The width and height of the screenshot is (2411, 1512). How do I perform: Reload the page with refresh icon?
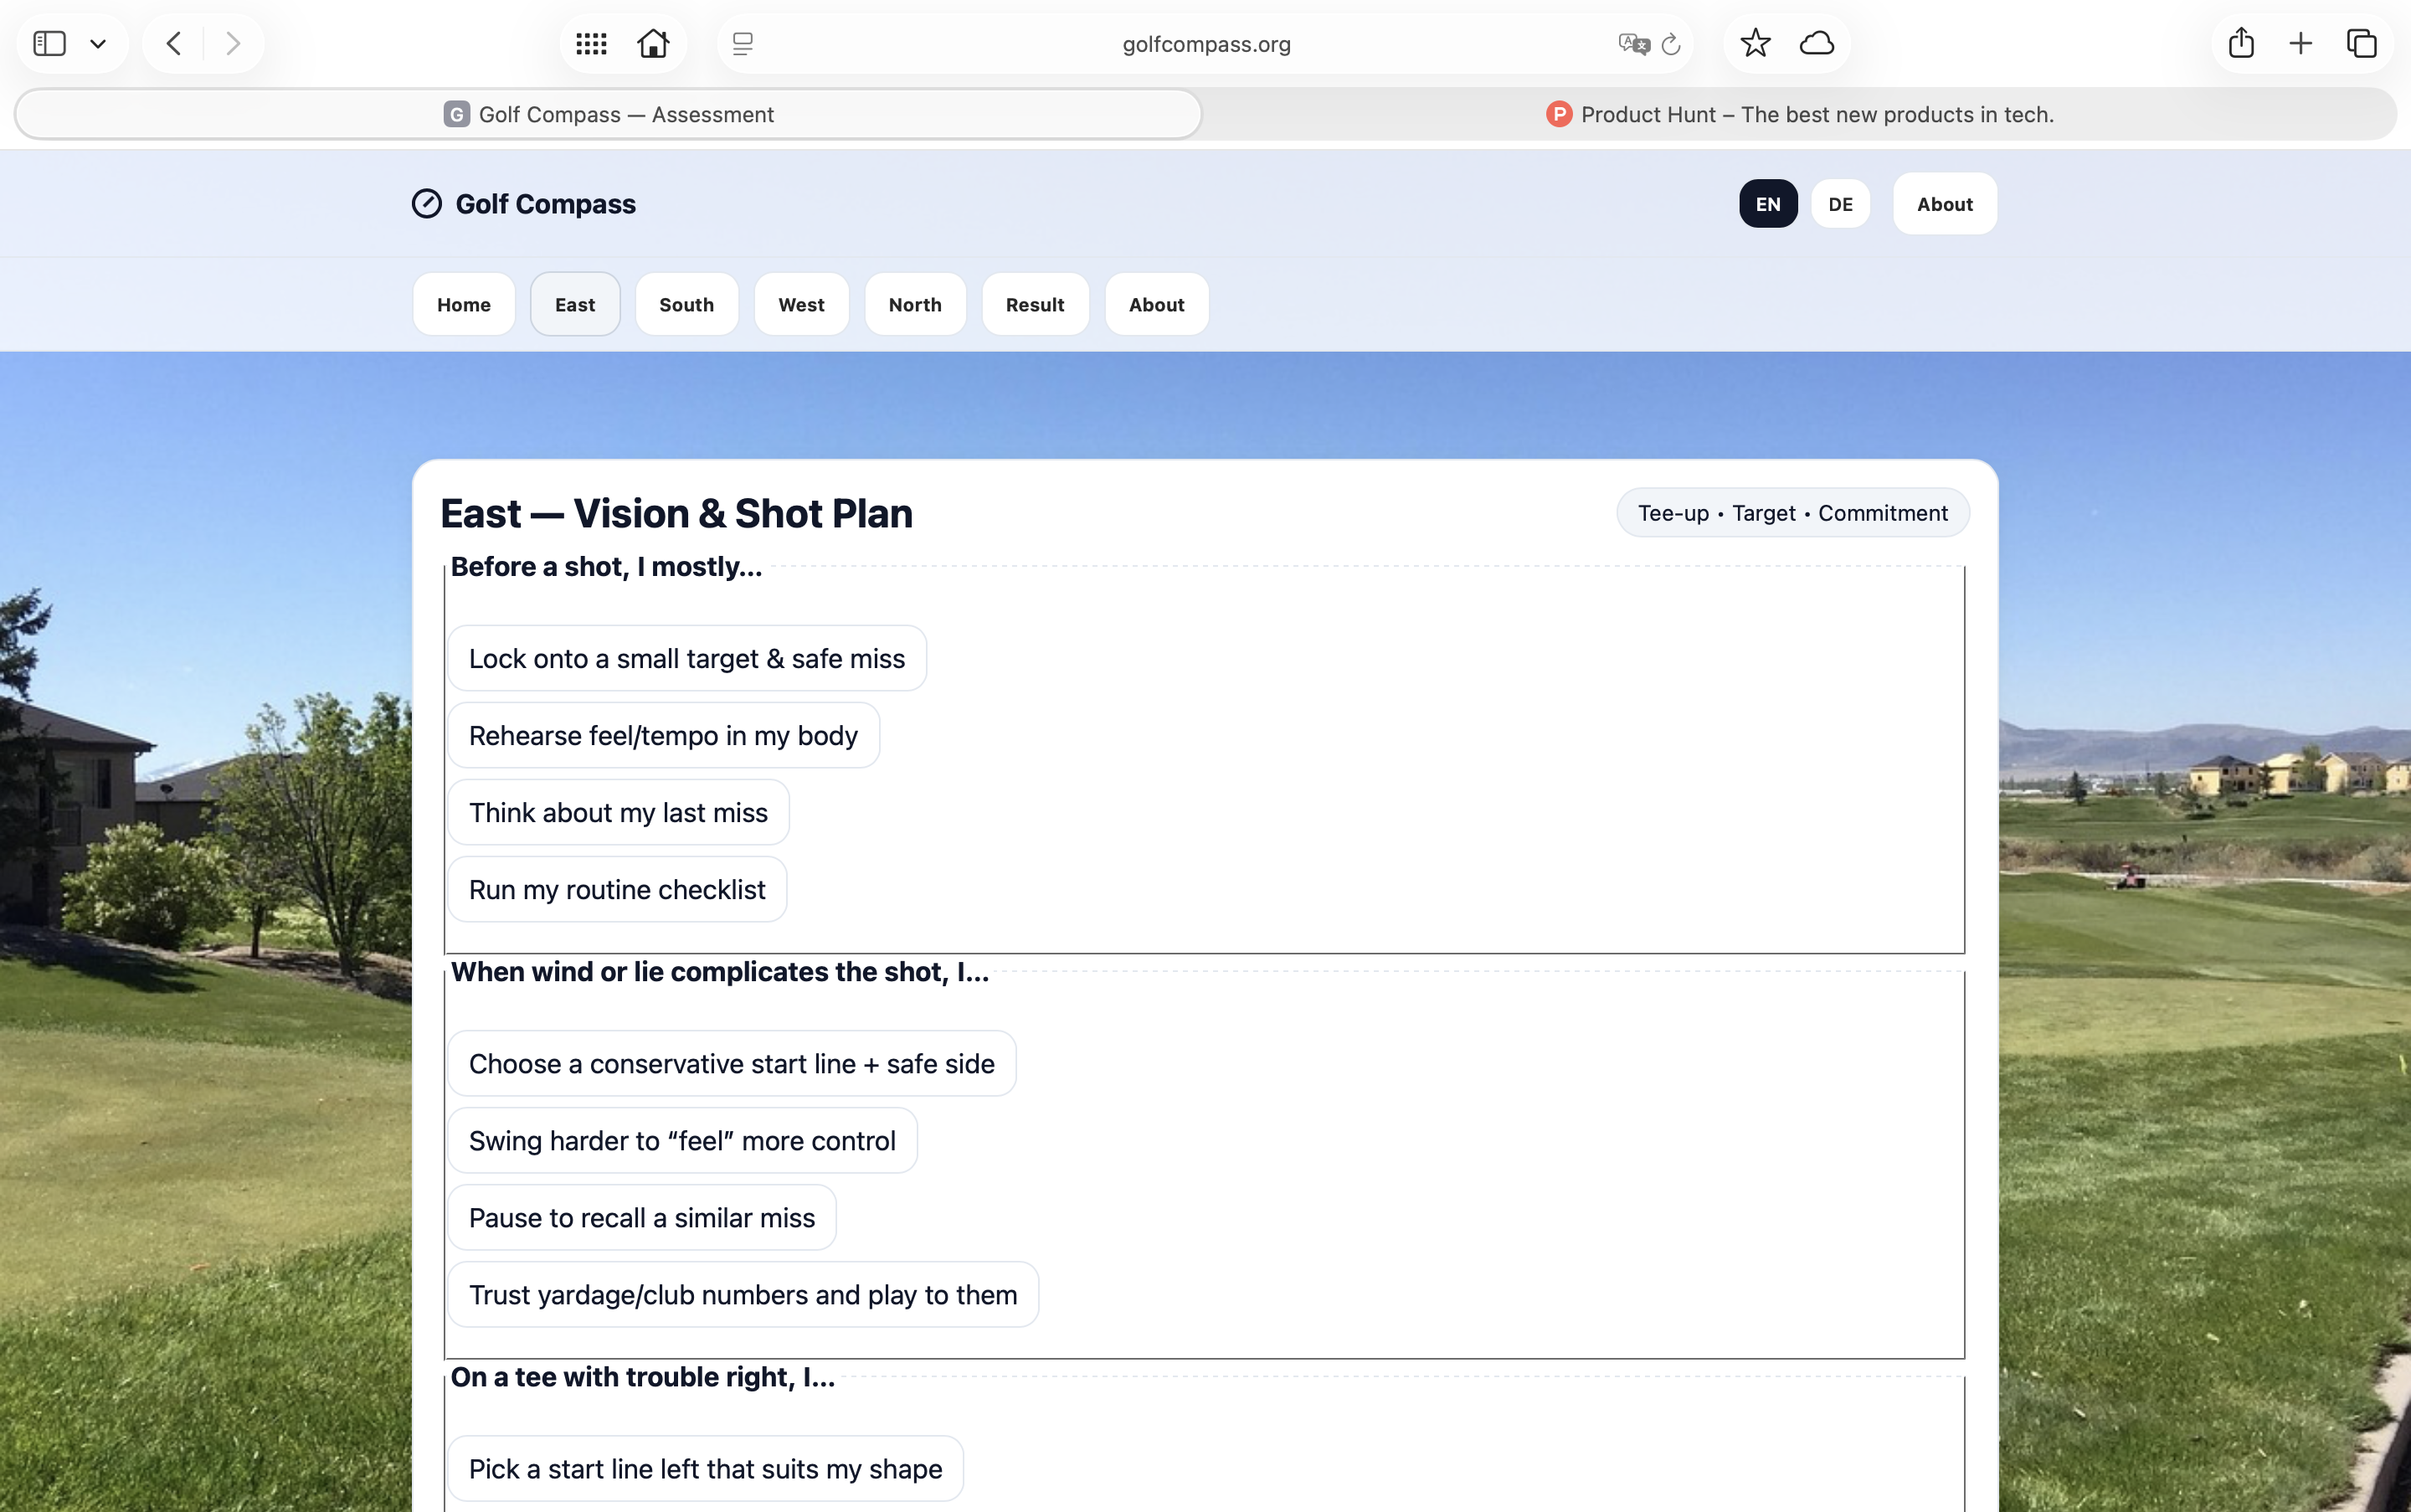tap(1671, 44)
